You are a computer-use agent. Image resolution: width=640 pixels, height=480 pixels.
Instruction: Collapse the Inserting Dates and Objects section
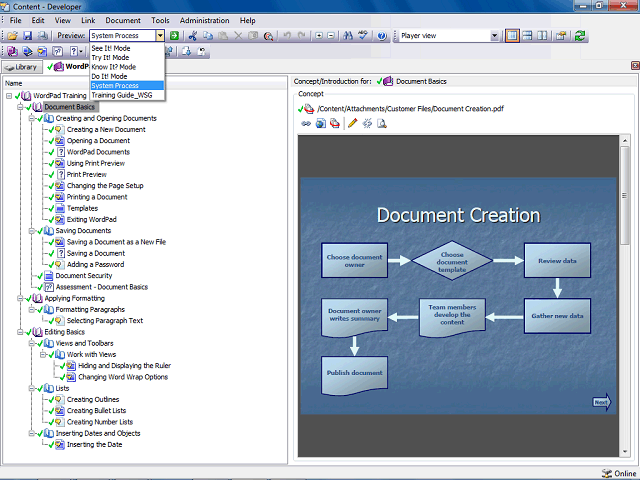(x=31, y=433)
